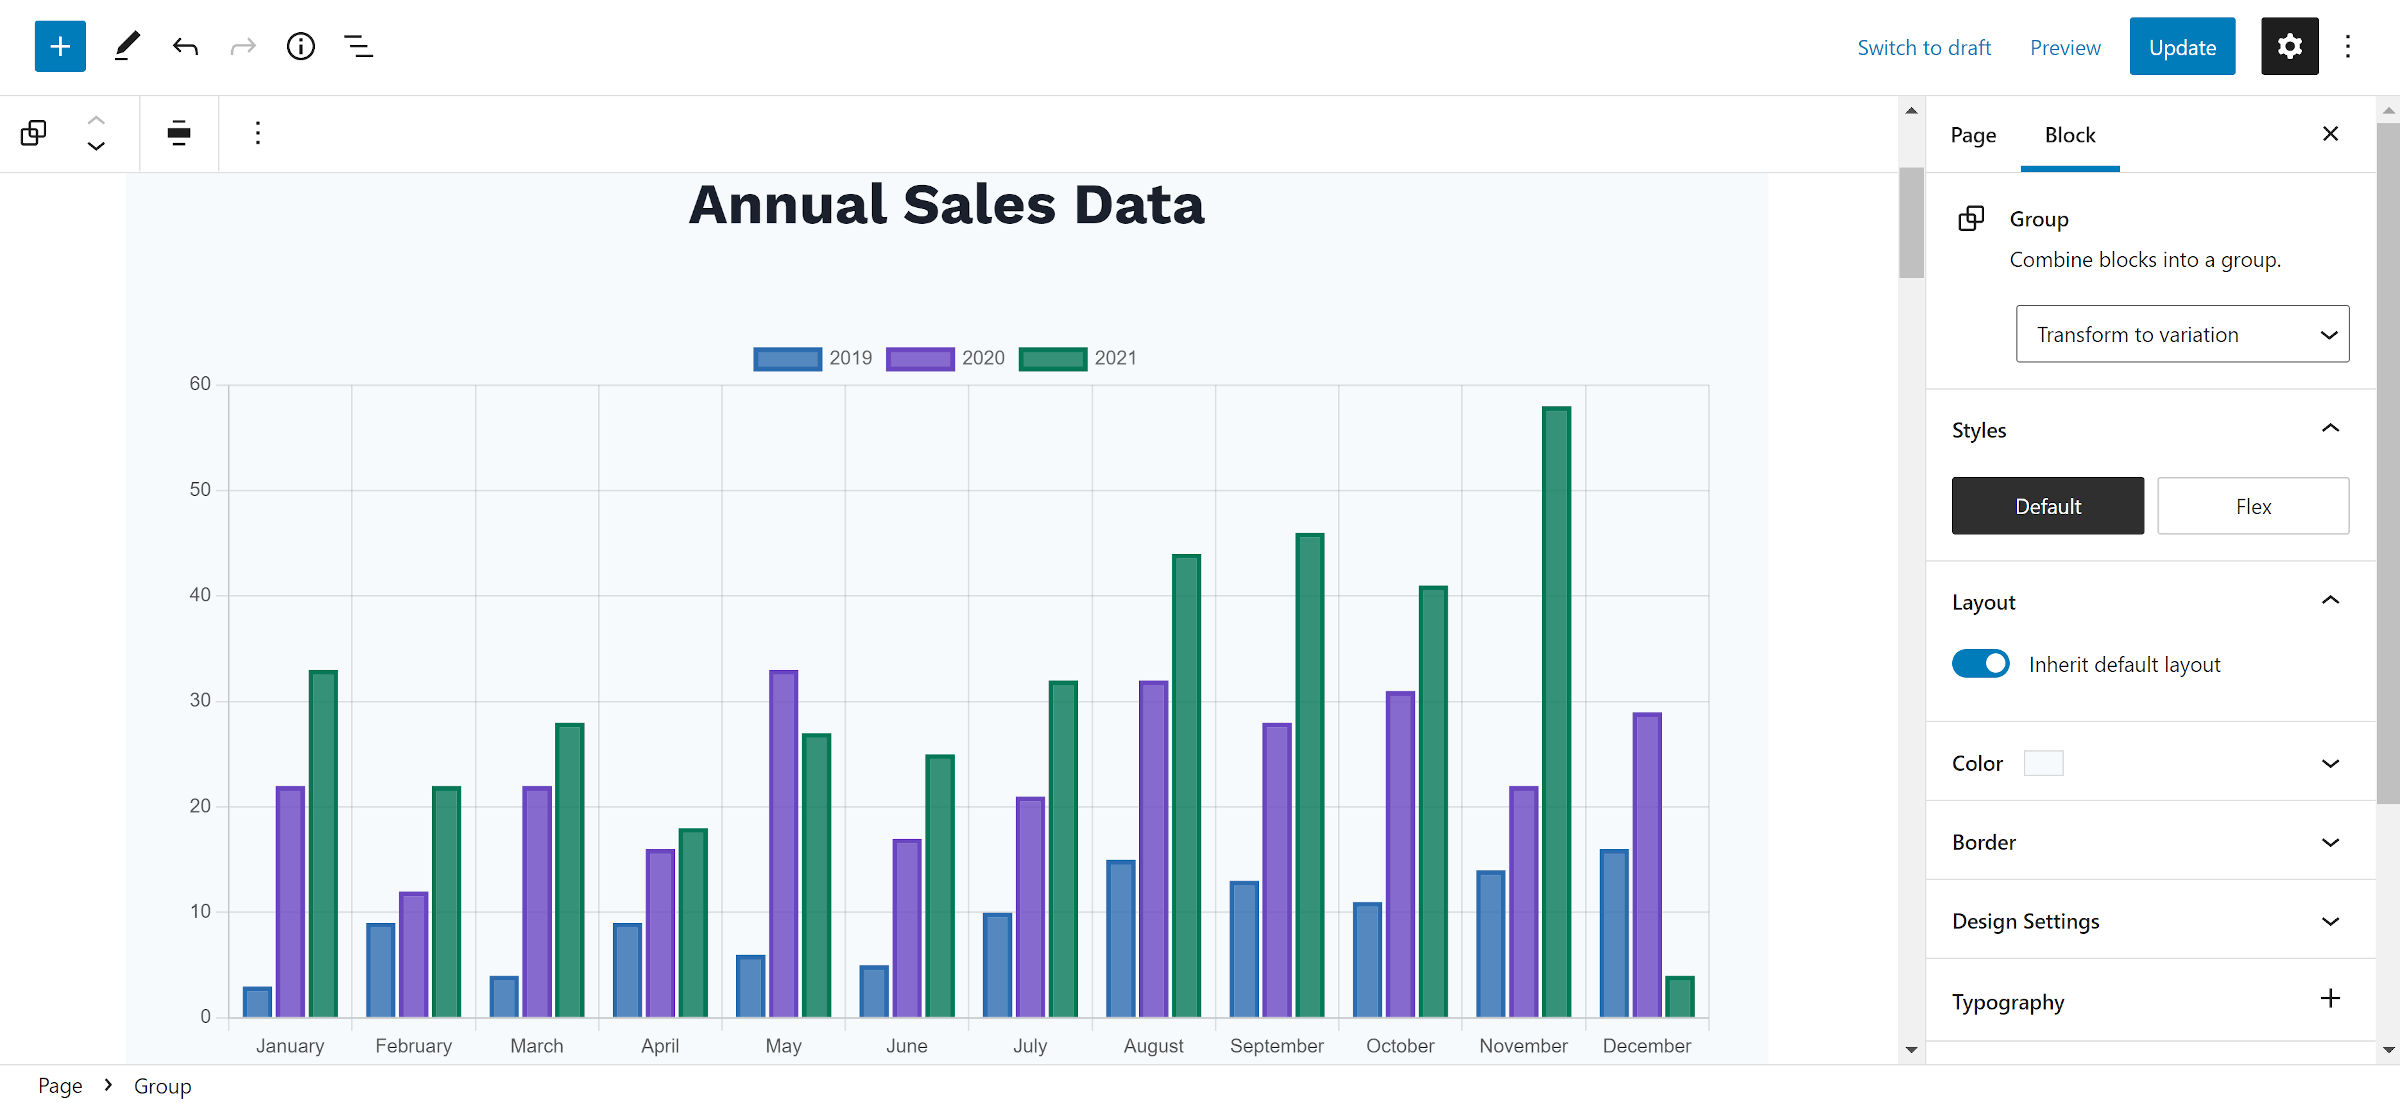Open the Transform to variation dropdown
This screenshot has width=2400, height=1102.
(x=2182, y=334)
